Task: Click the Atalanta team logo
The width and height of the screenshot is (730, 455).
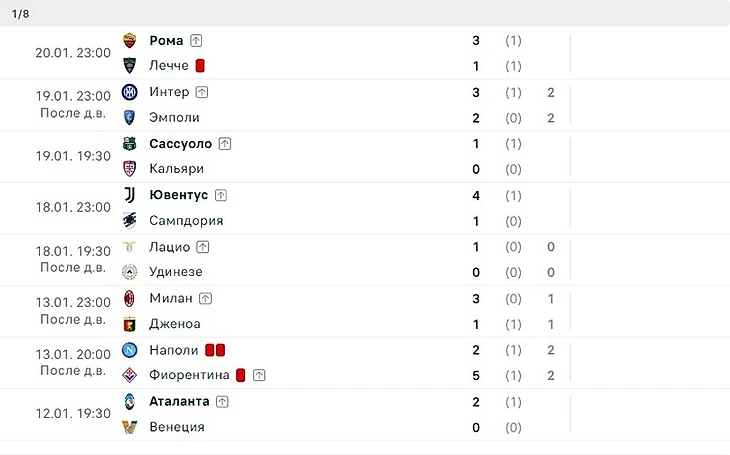Action: click(129, 401)
